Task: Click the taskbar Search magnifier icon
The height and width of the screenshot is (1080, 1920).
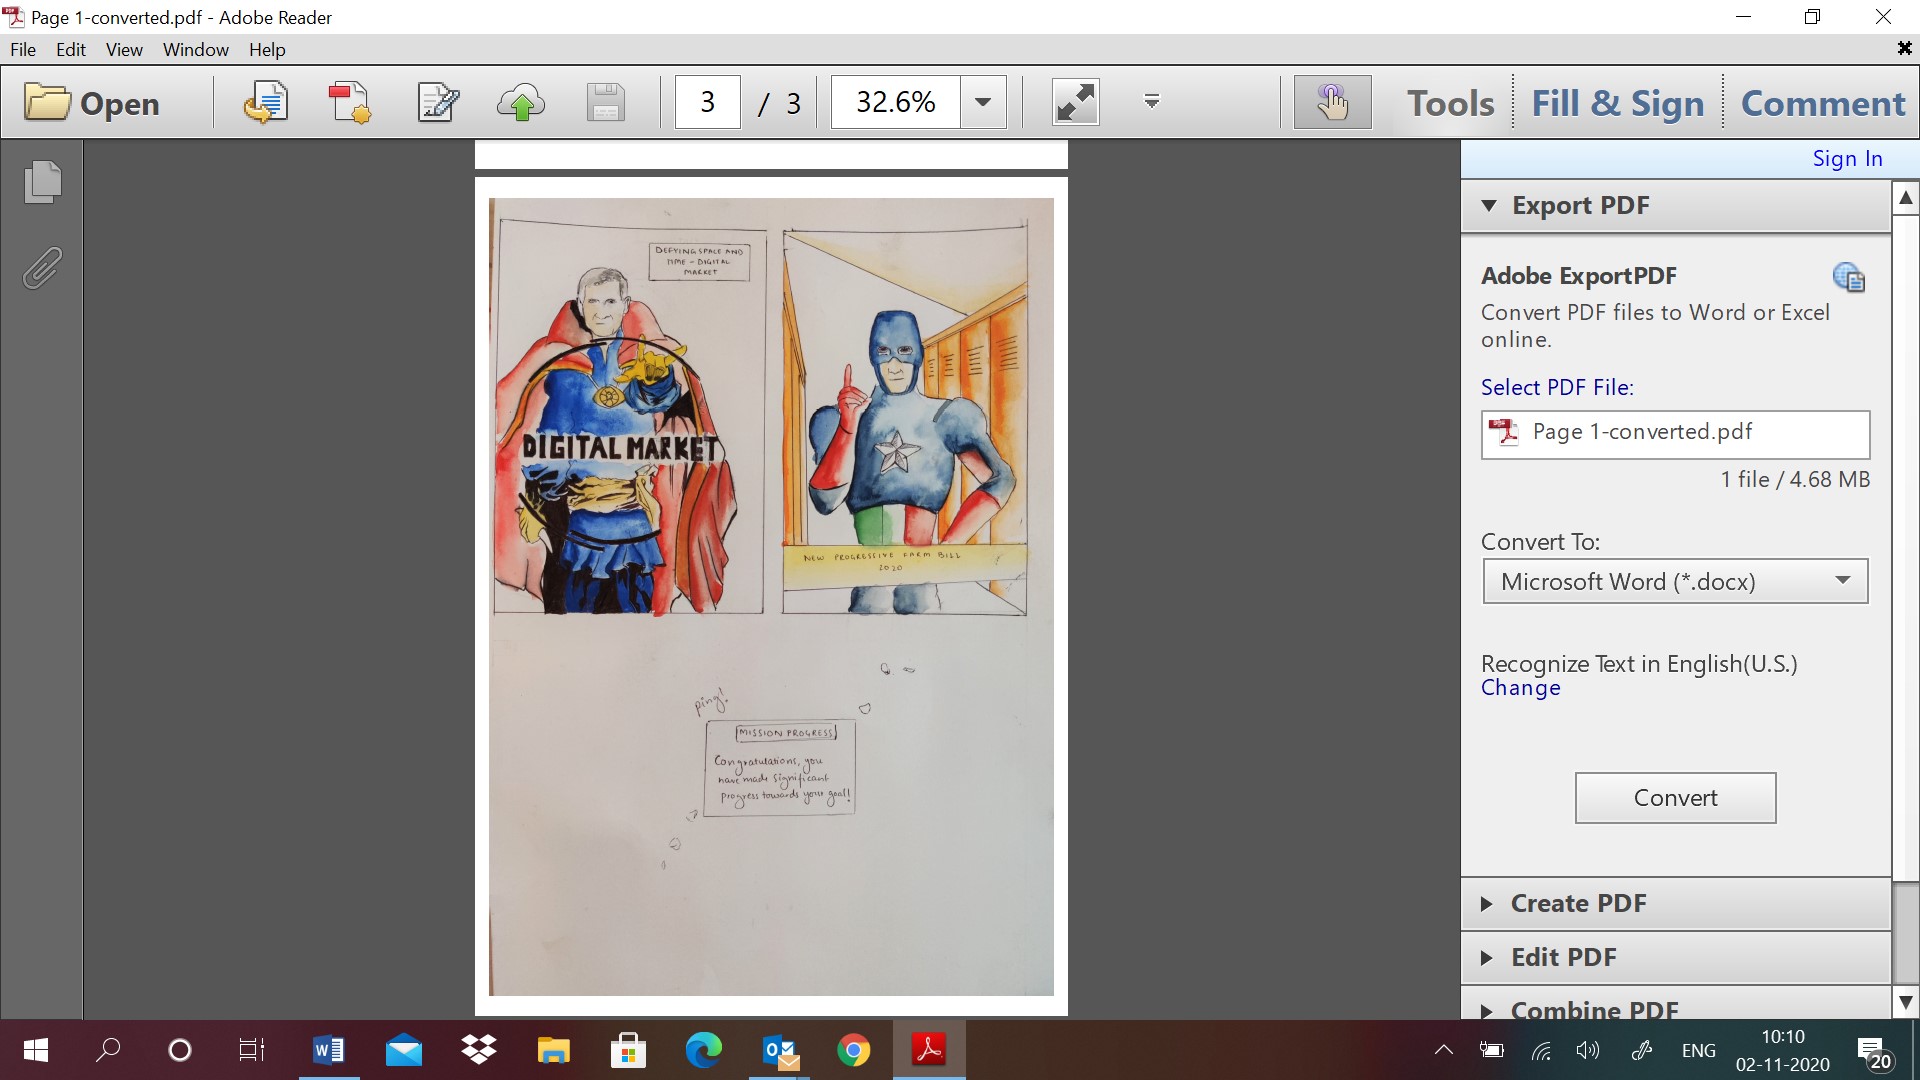Action: [108, 1050]
